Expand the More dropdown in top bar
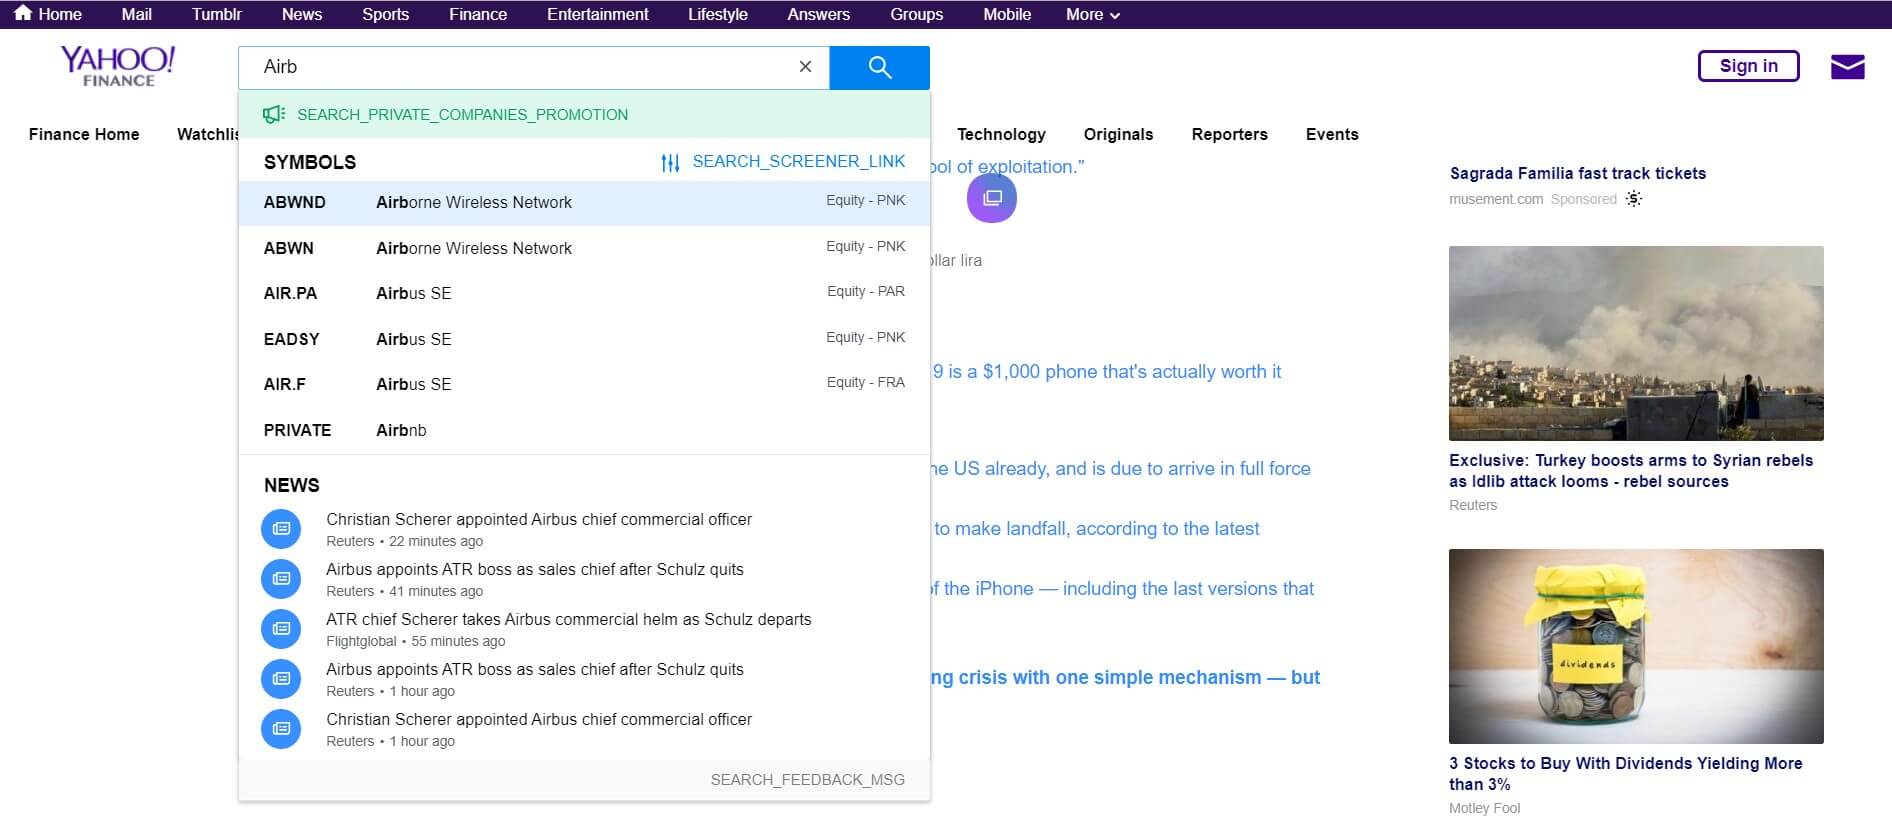This screenshot has height=832, width=1892. pos(1092,14)
